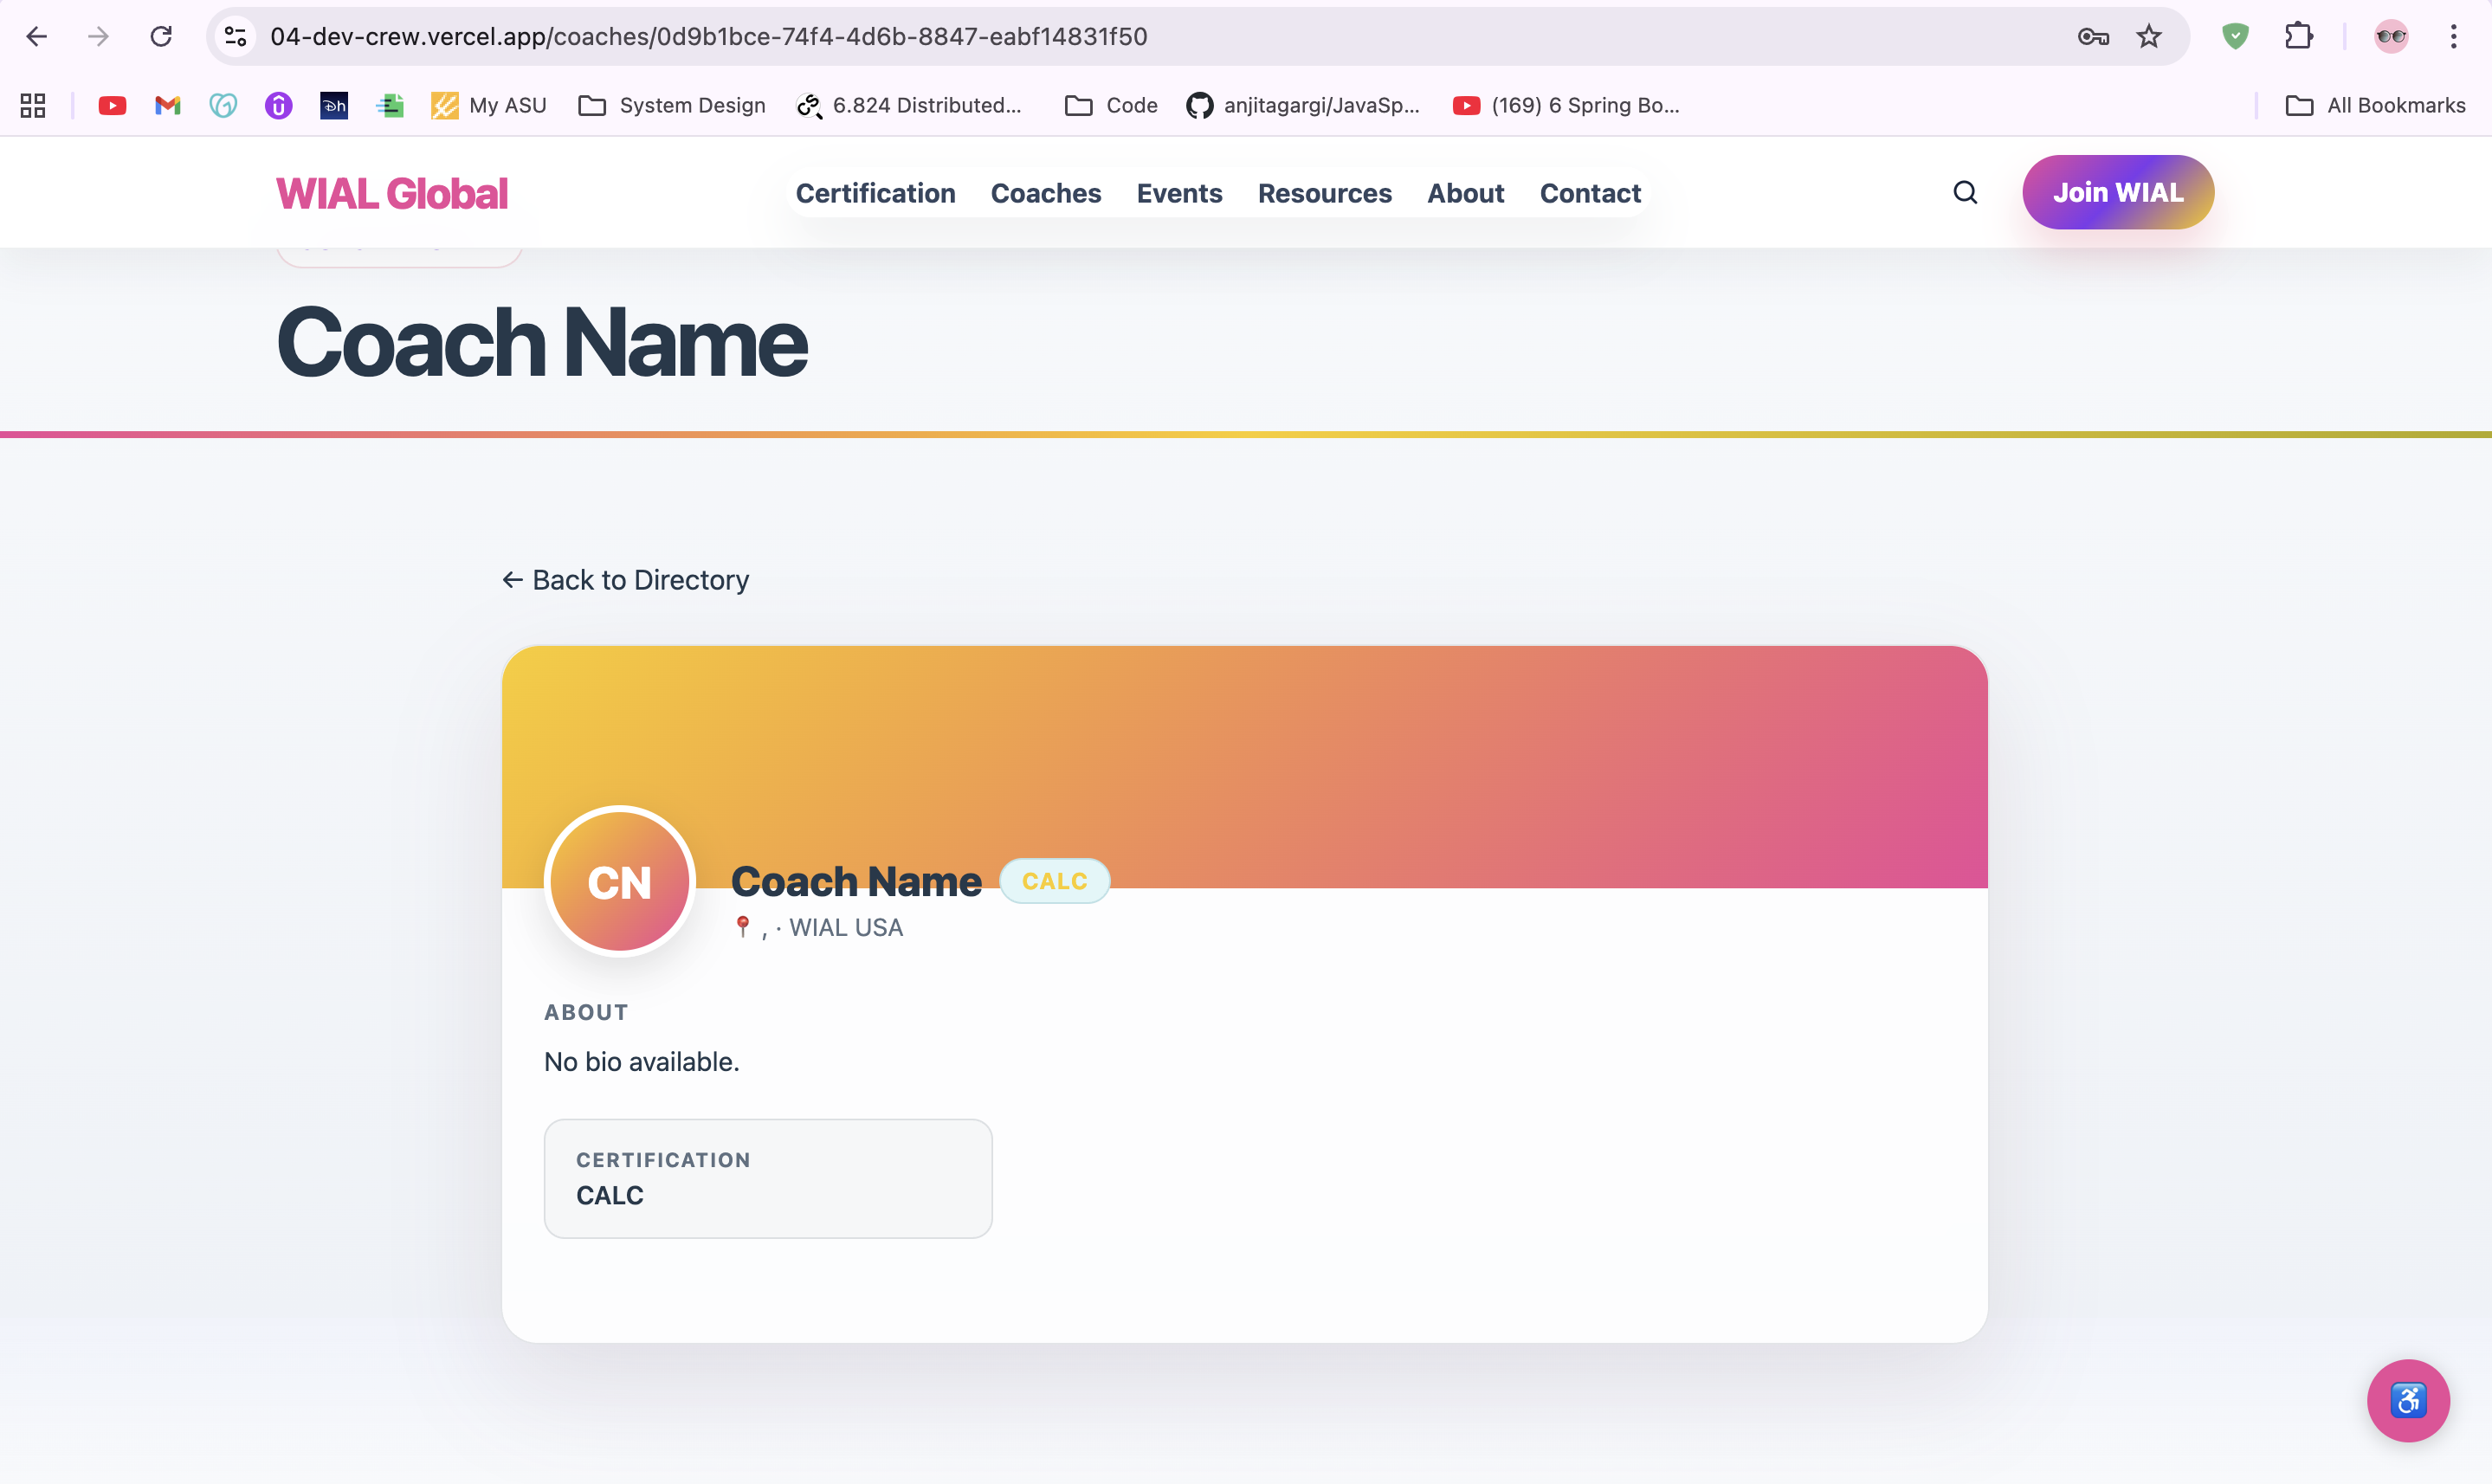Bookmark this page with star icon
This screenshot has width=2492, height=1484.
pos(2149,37)
